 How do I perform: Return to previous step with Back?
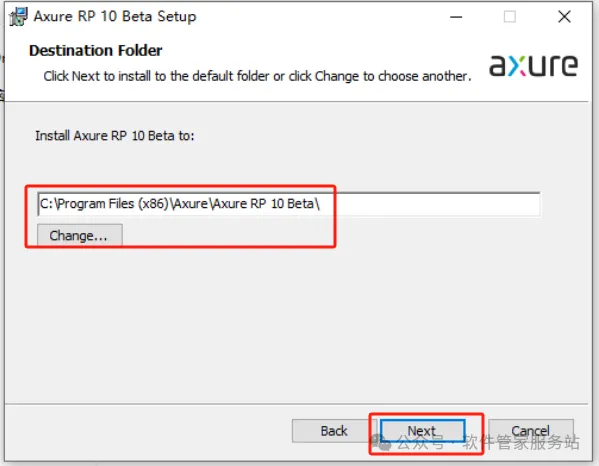coord(334,431)
